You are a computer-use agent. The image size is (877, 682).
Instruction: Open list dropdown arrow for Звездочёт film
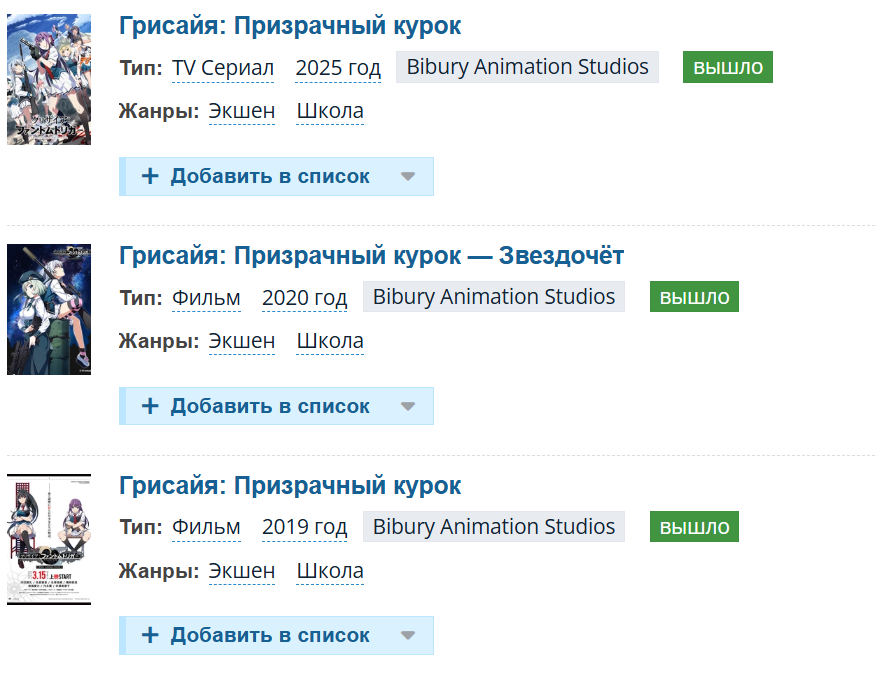tap(407, 407)
